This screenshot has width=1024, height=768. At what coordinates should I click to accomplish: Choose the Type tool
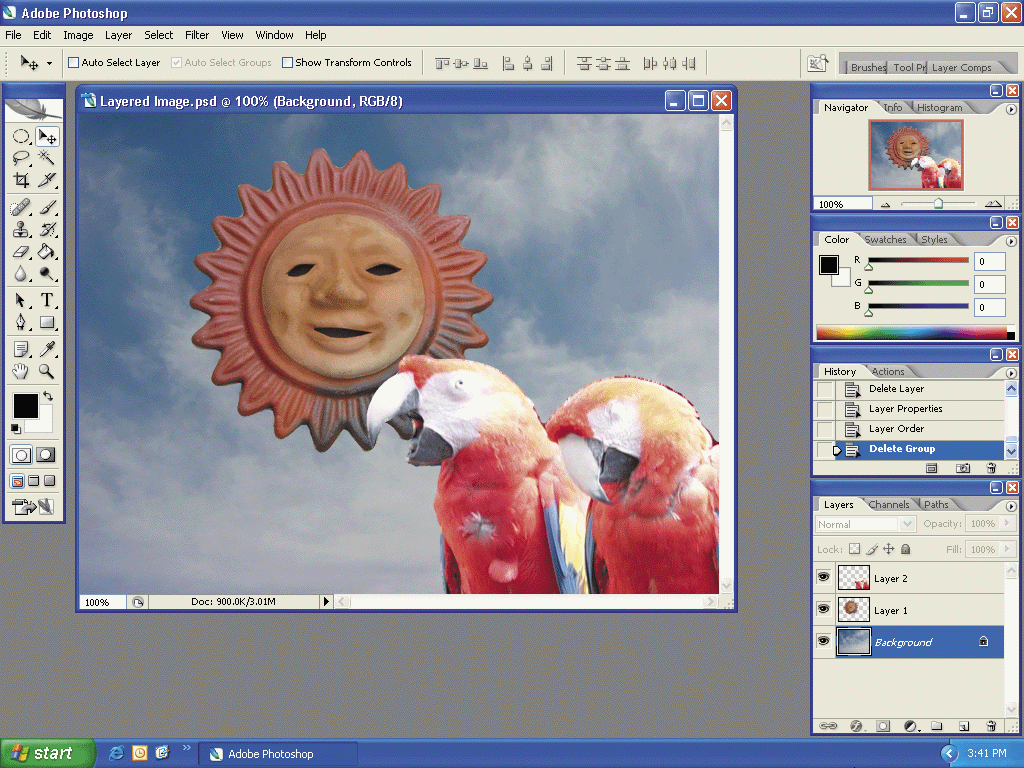47,300
